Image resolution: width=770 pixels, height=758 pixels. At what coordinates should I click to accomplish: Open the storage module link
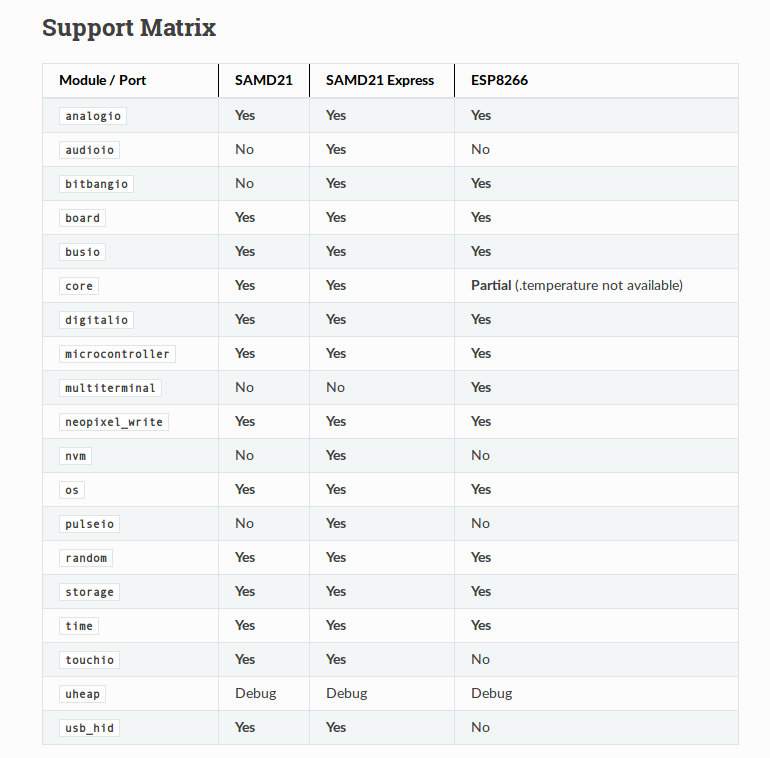(89, 592)
